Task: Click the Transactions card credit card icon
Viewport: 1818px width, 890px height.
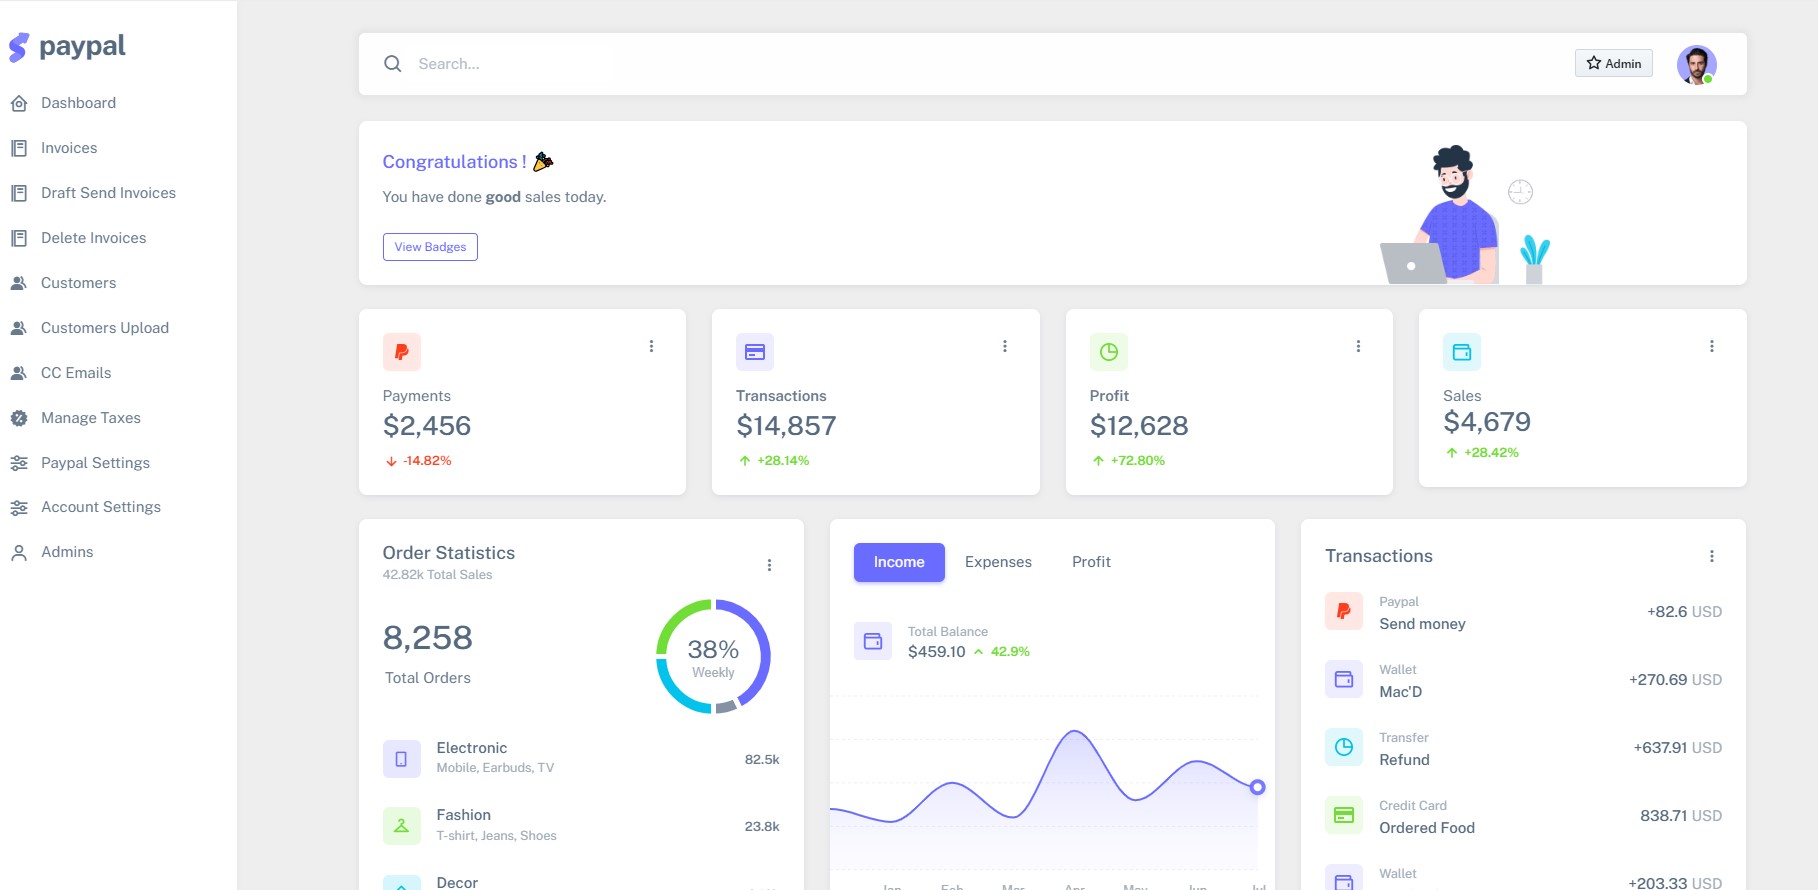Action: point(755,352)
